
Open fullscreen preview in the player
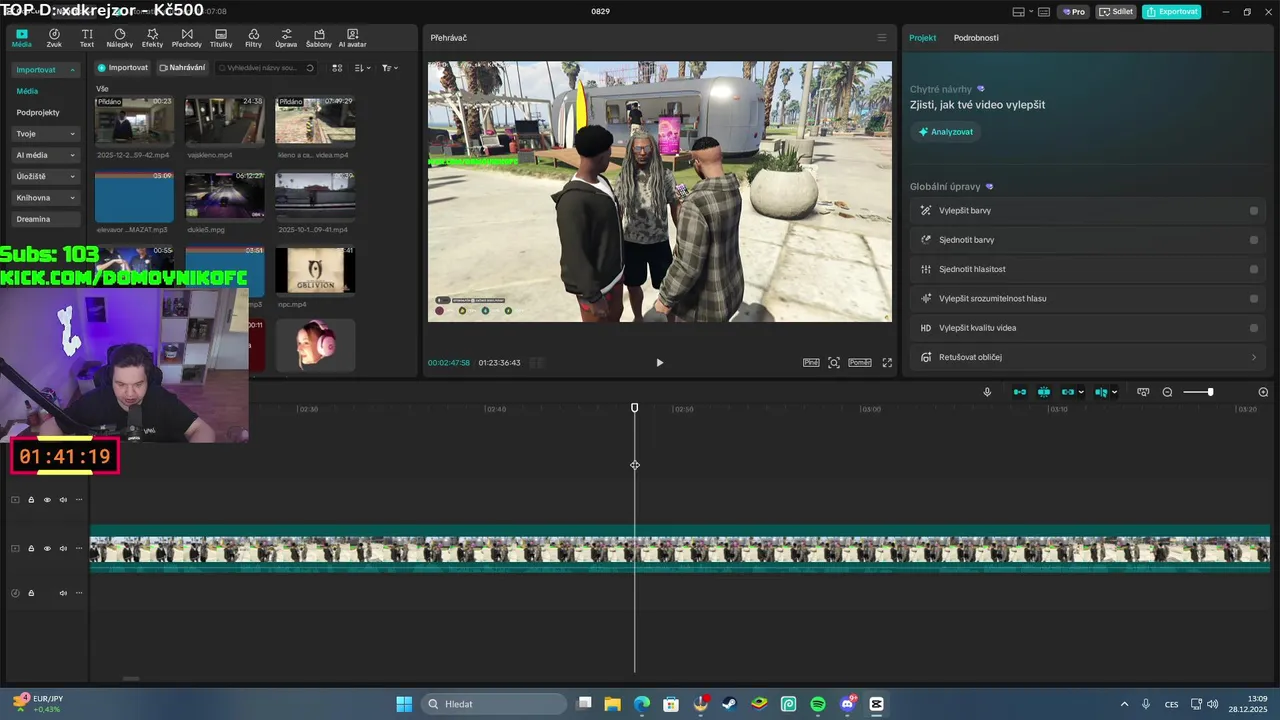pyautogui.click(x=887, y=363)
